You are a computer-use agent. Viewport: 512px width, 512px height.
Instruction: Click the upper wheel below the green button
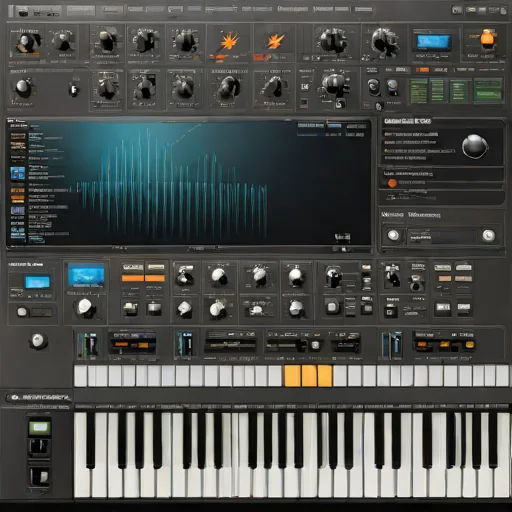[39, 447]
